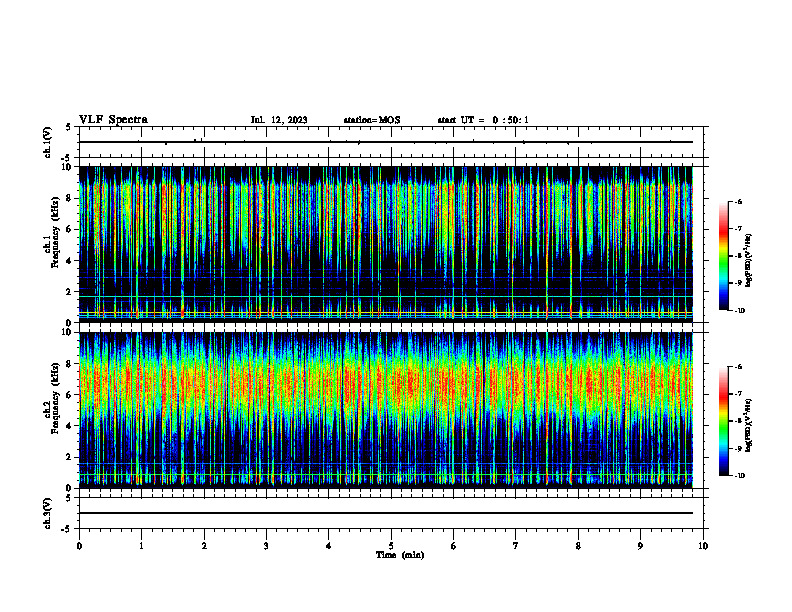Viewport: 792px width, 612px height.
Task: Click the "3" tick on the time axis
Action: pos(266,546)
